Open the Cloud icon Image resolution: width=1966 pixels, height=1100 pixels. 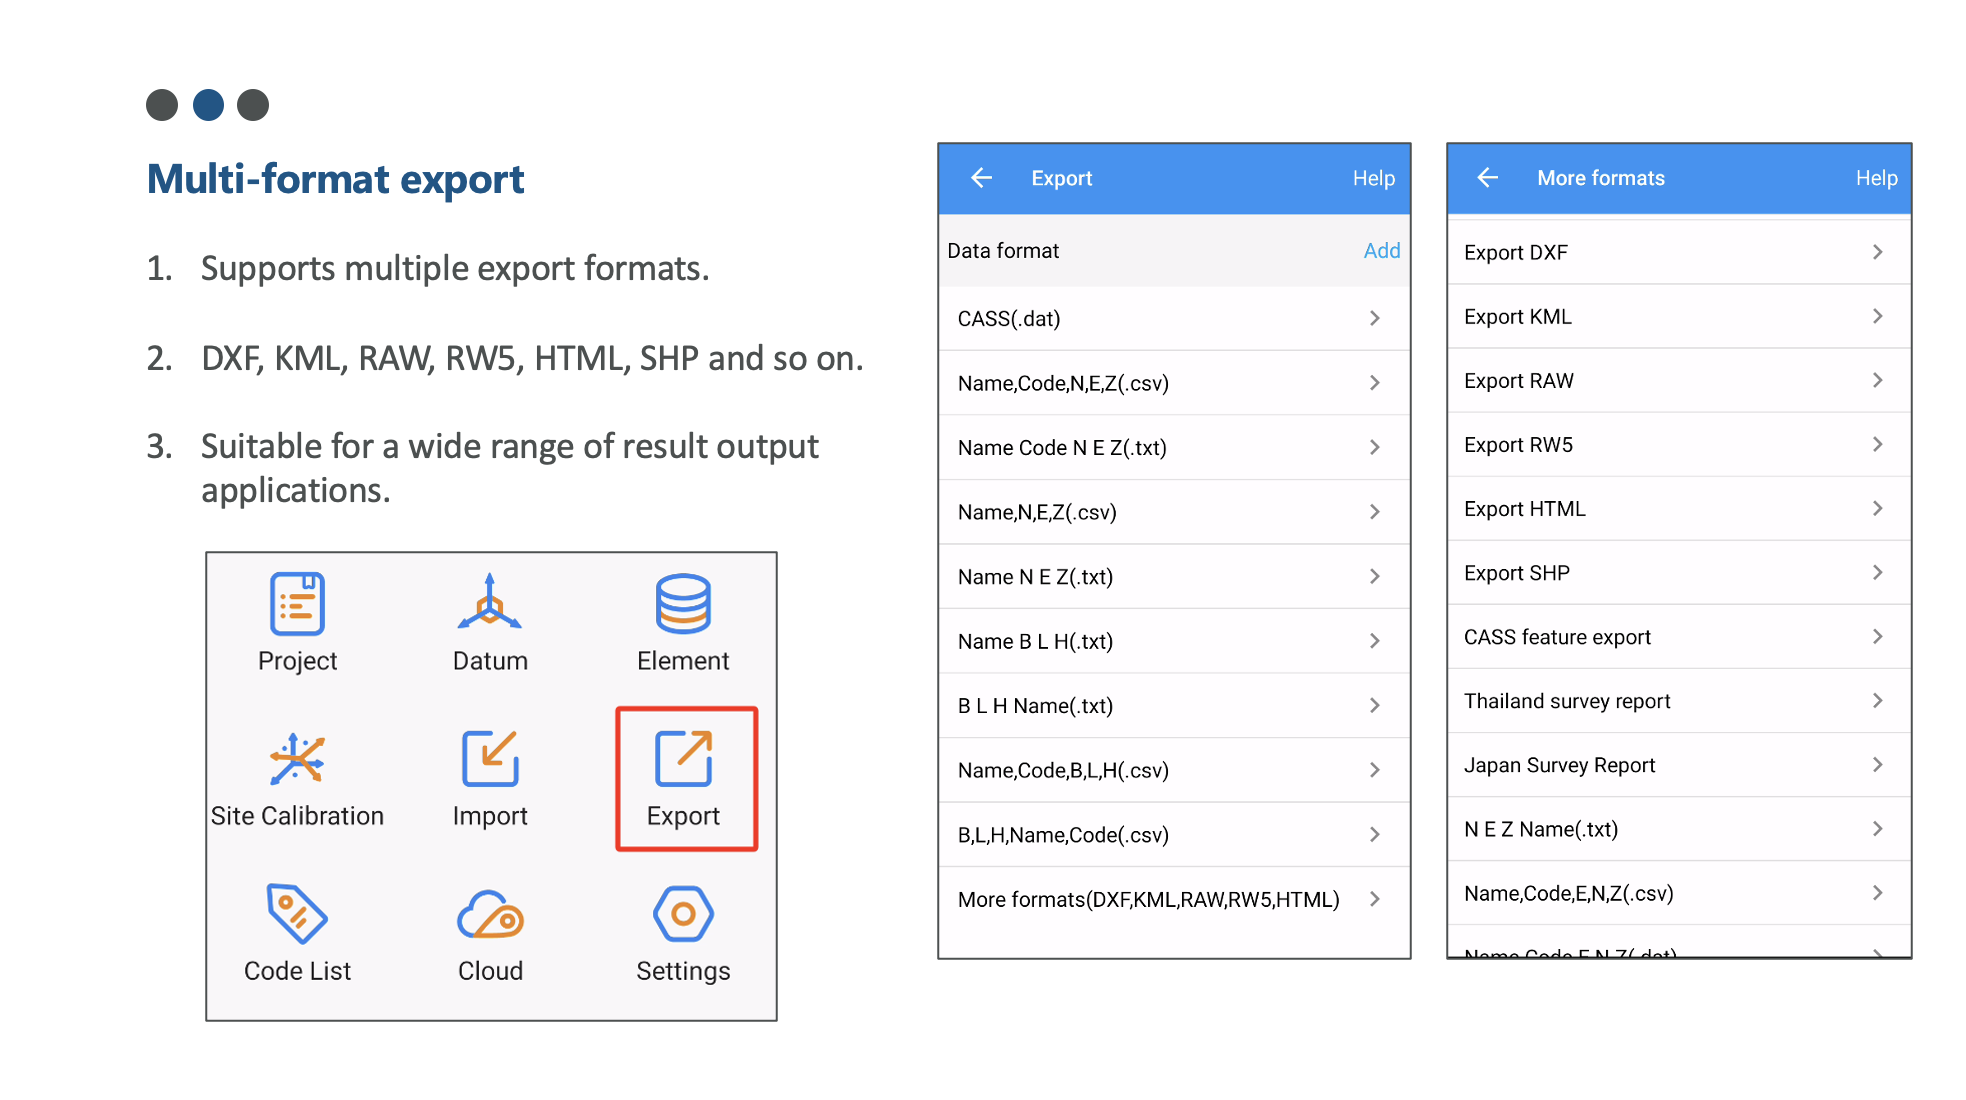tap(490, 914)
